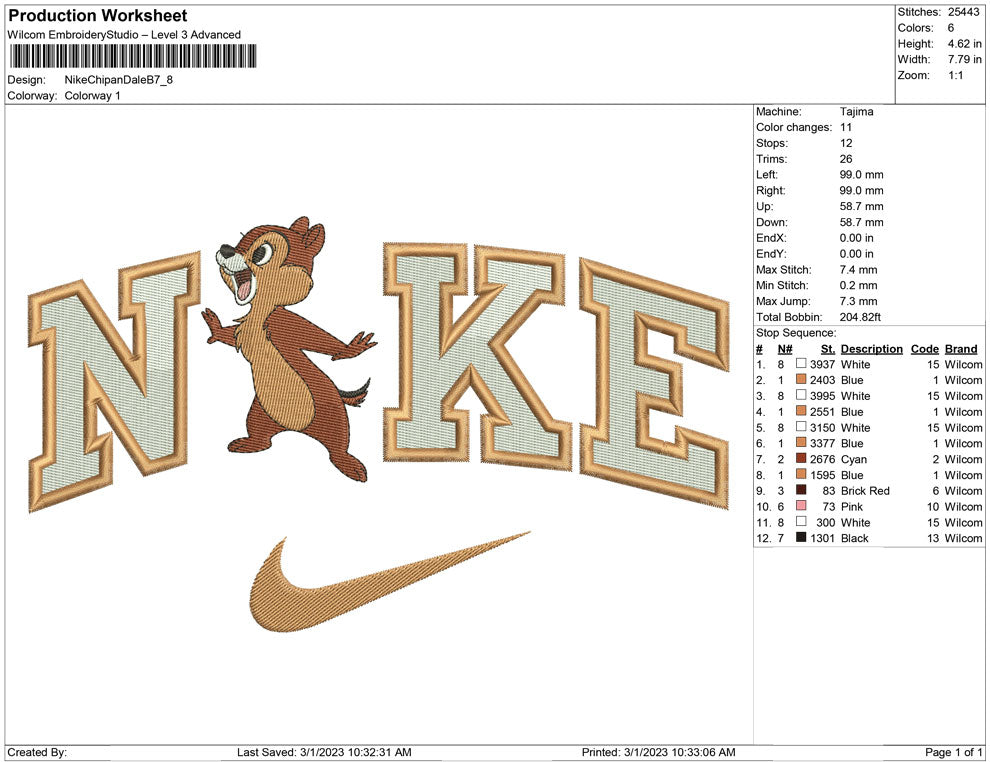This screenshot has height=762, width=990.
Task: Click the Up value '58.7 mm'
Action: pyautogui.click(x=862, y=206)
